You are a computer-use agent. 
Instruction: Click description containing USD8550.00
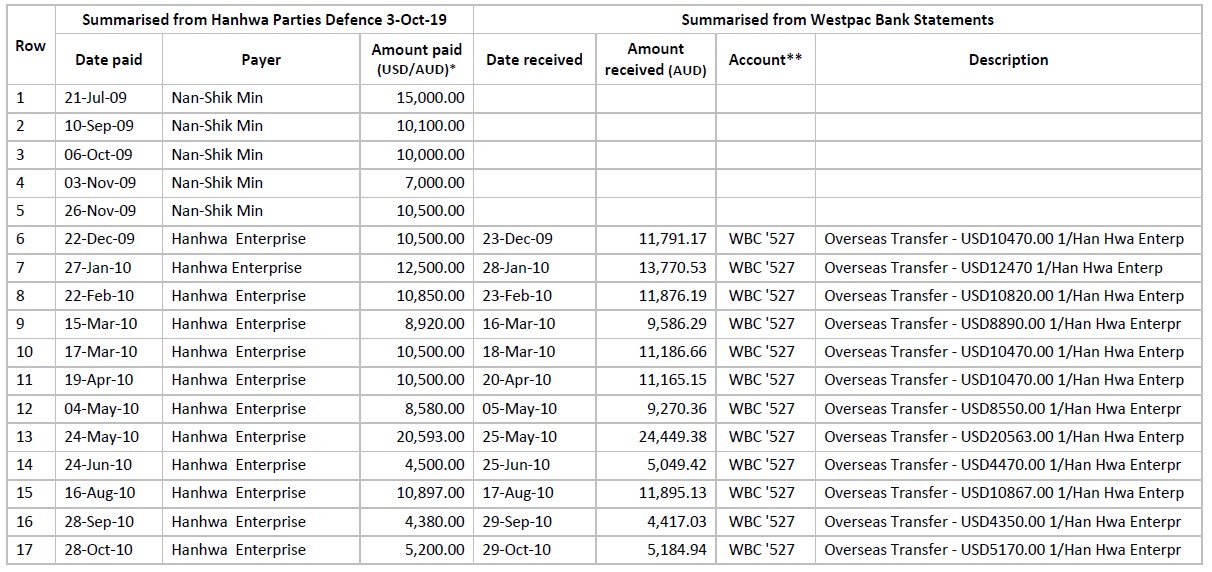[x=1003, y=408]
